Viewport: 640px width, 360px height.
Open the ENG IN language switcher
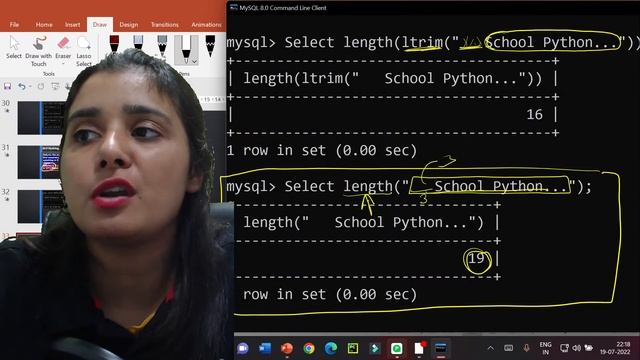click(x=545, y=348)
